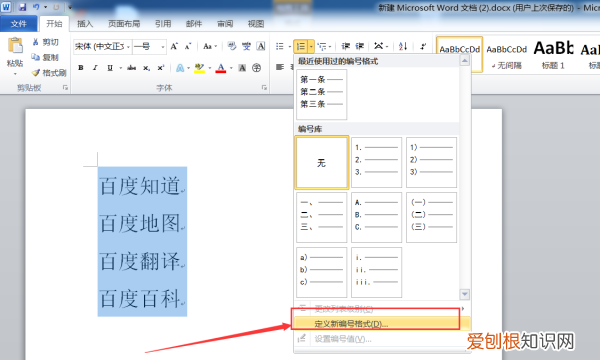
Task: Select the '1. 2. 3.' numbering format
Action: (x=377, y=163)
